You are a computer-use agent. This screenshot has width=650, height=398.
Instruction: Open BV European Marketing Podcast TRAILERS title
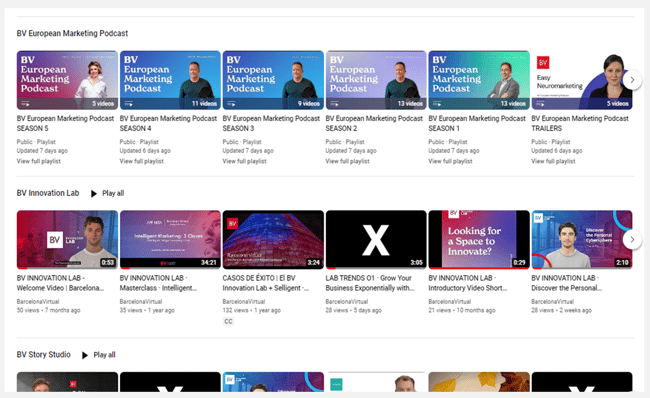click(x=580, y=124)
